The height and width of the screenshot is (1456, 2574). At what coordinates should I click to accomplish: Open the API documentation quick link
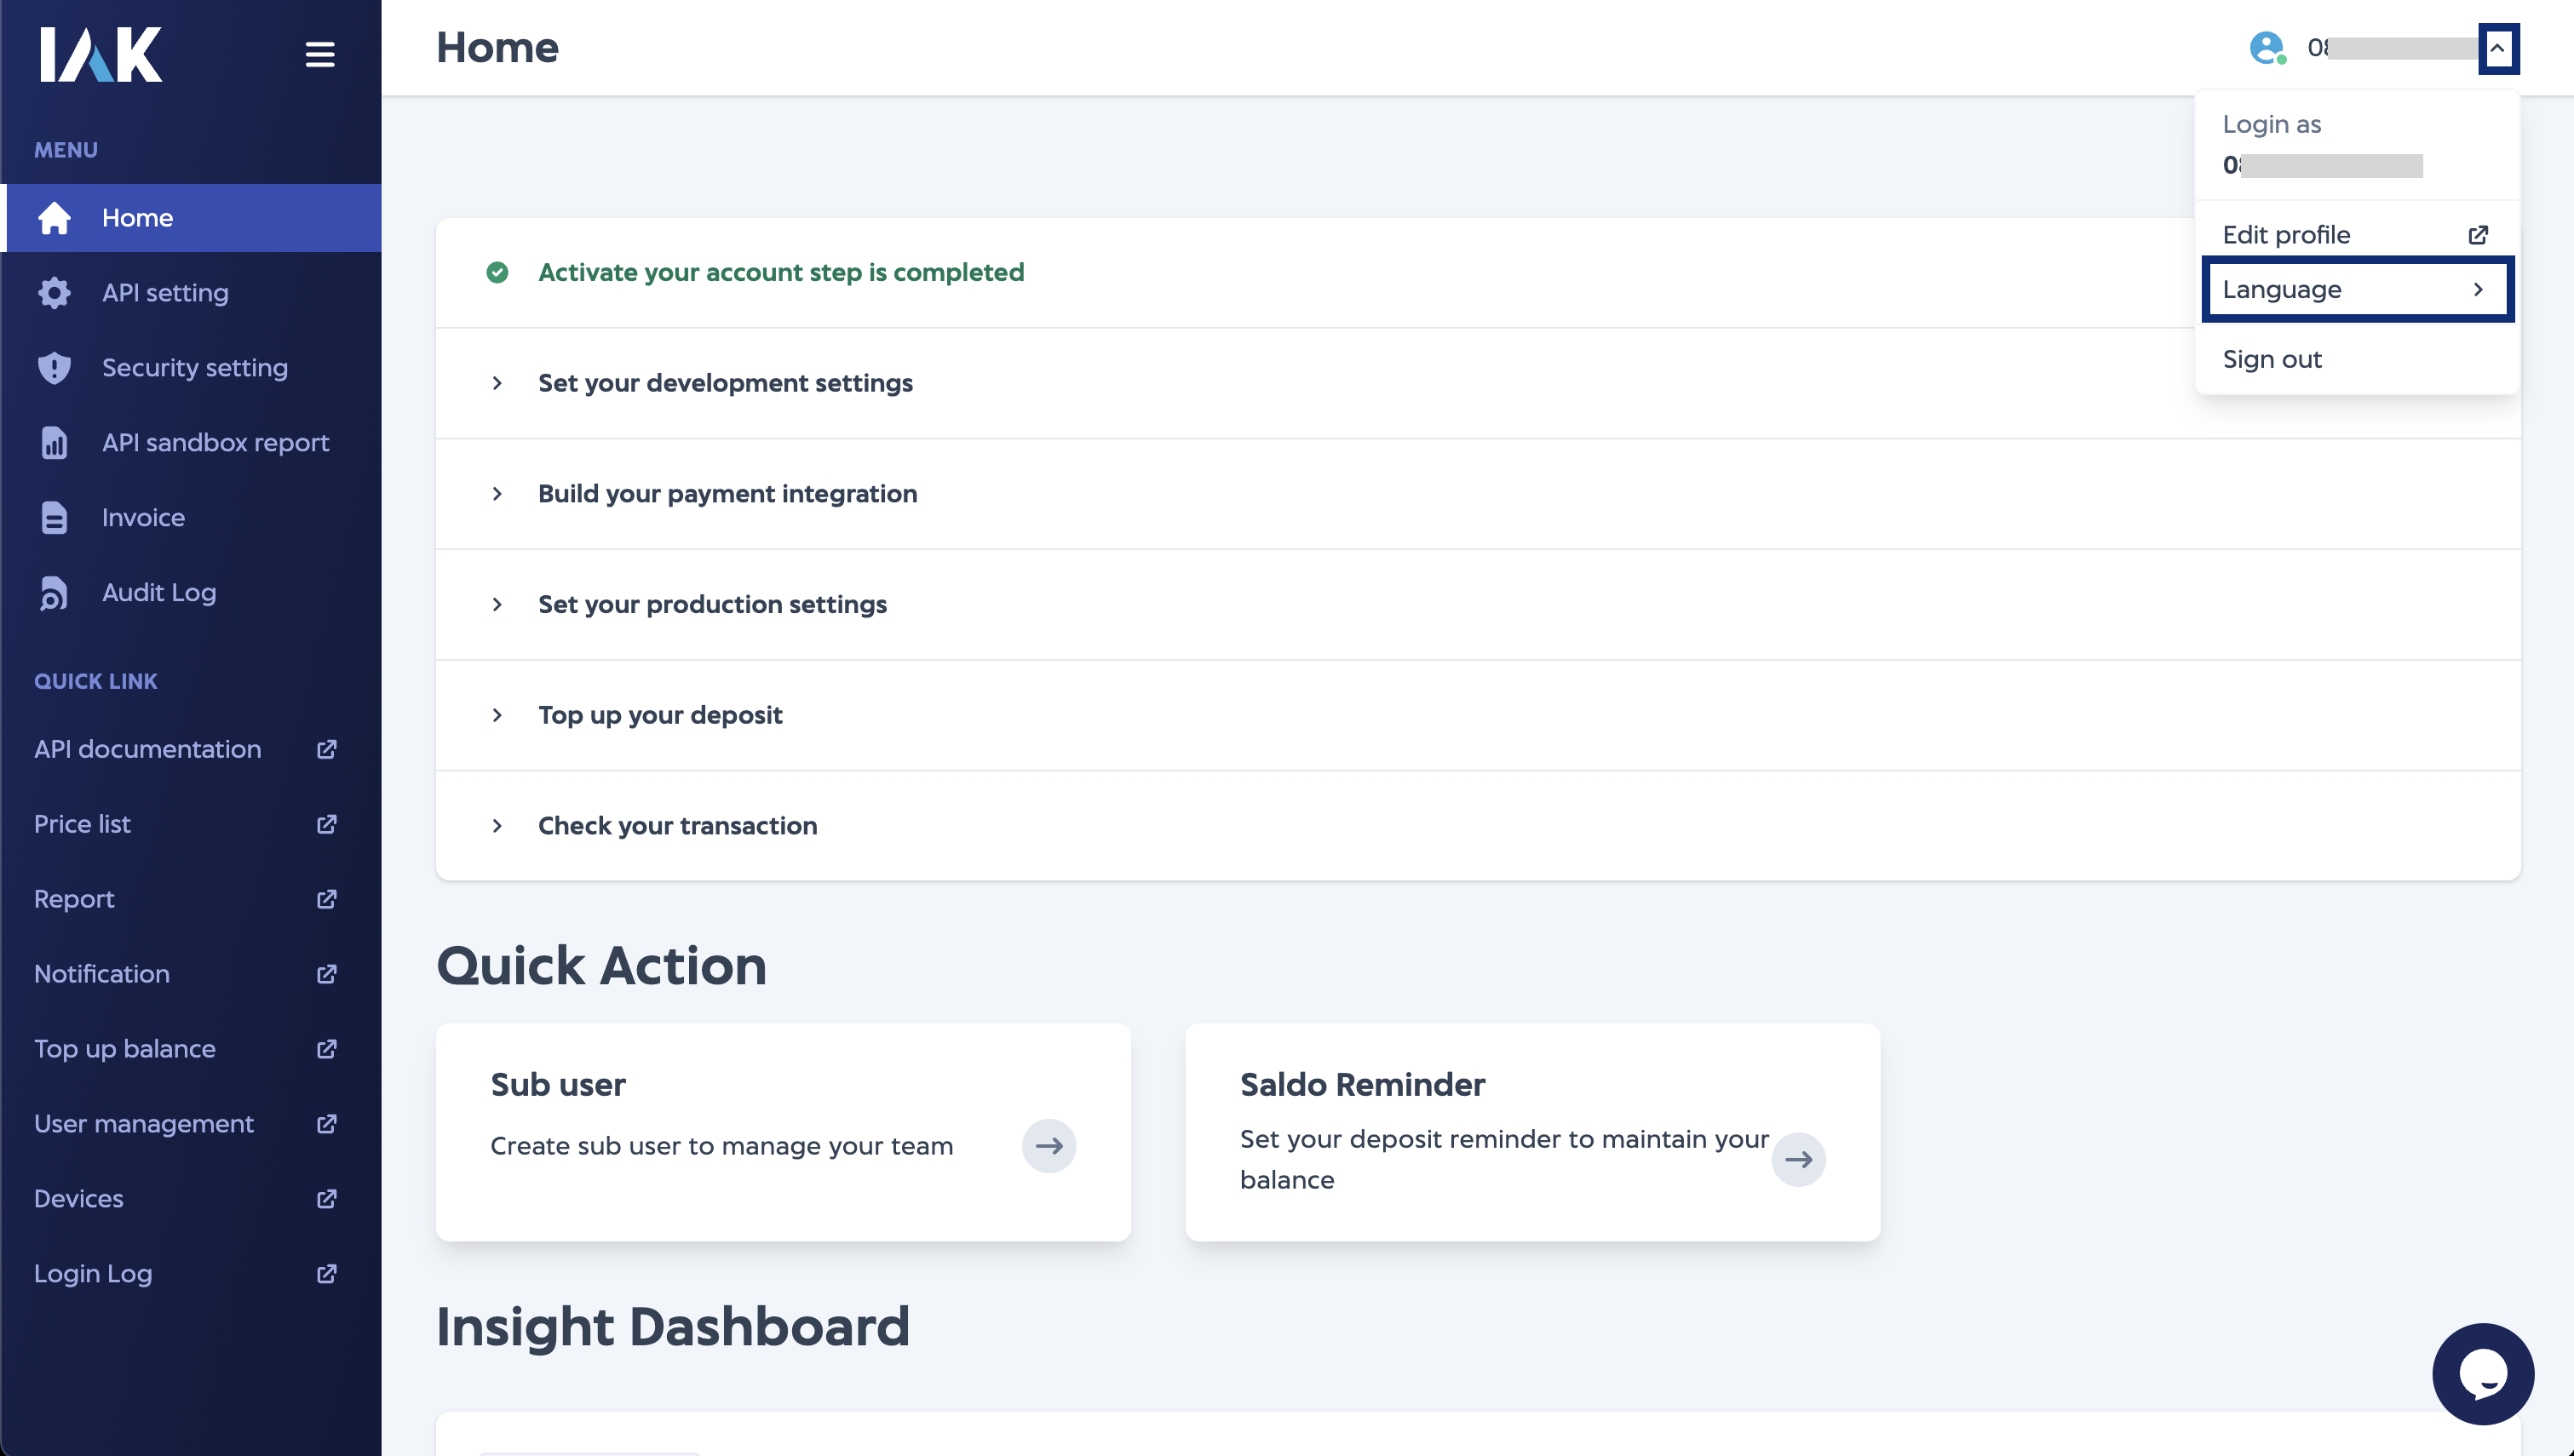point(148,750)
